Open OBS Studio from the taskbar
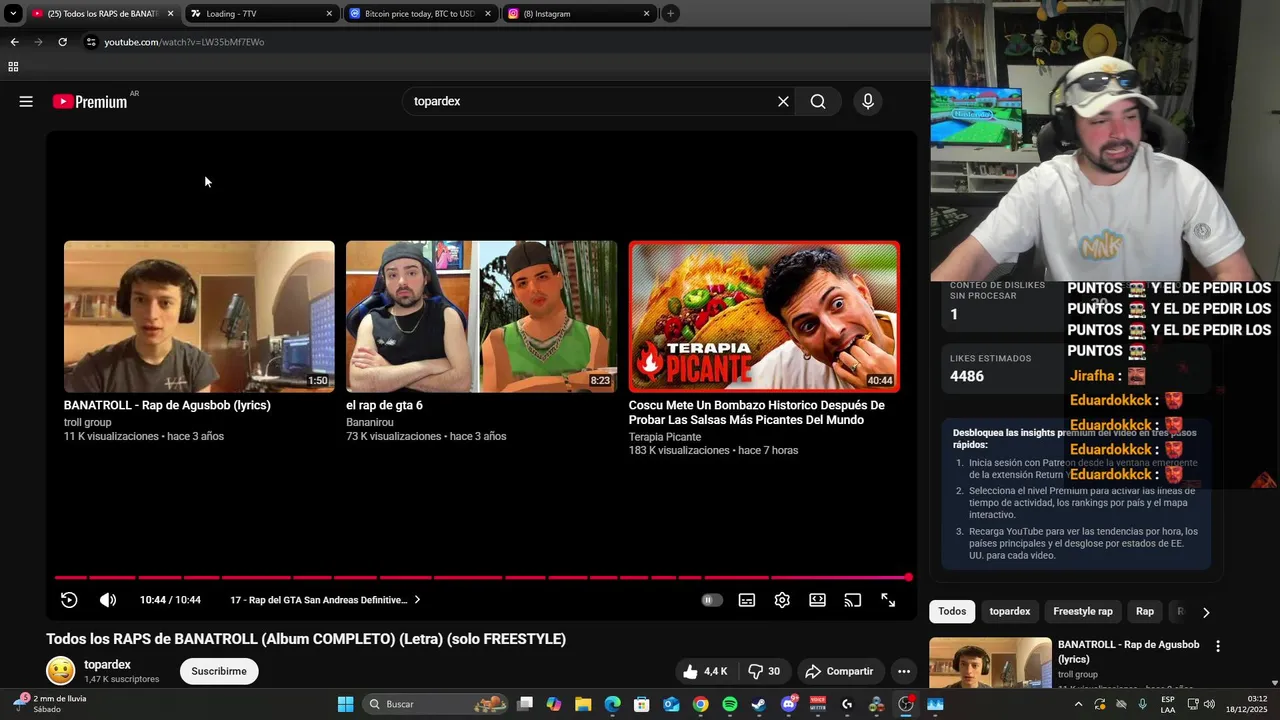 click(905, 704)
